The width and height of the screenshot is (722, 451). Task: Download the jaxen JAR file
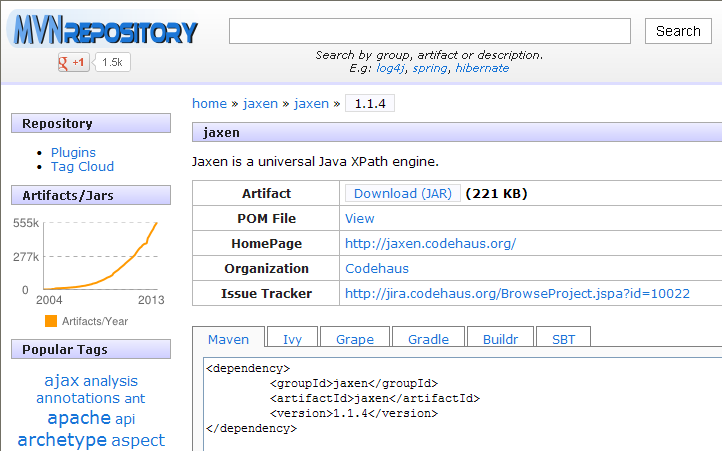tap(402, 193)
